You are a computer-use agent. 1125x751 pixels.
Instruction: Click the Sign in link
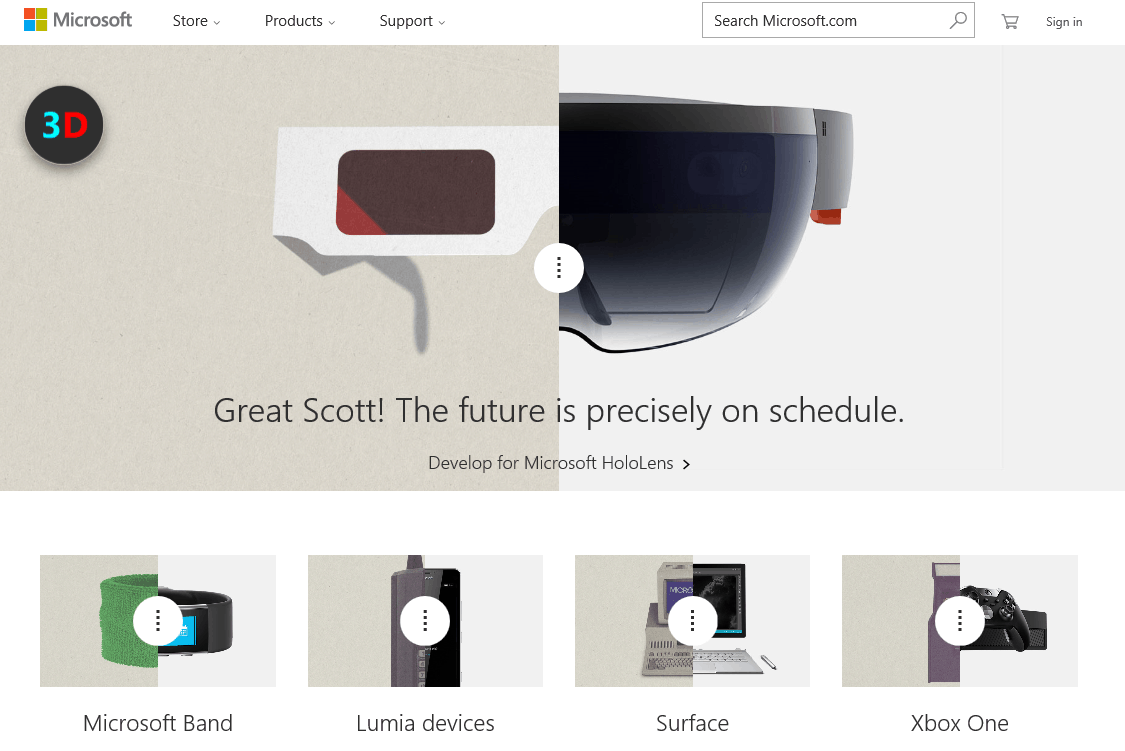tap(1064, 22)
